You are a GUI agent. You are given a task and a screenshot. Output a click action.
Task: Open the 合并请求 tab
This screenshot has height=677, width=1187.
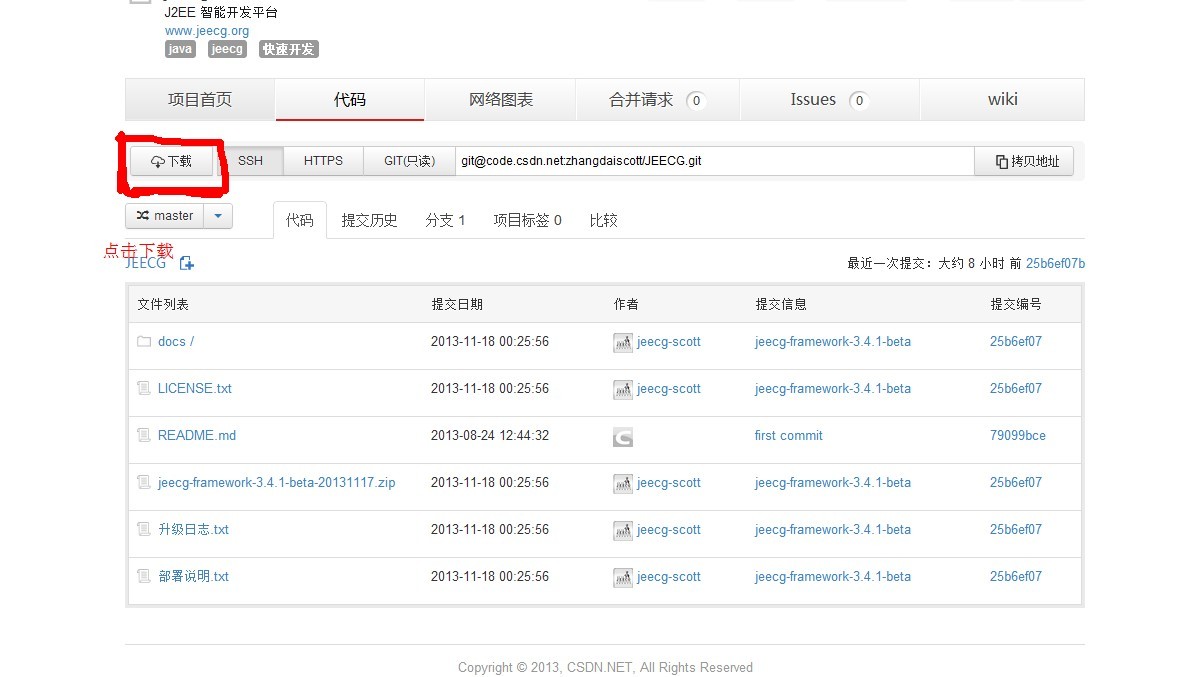[x=657, y=100]
